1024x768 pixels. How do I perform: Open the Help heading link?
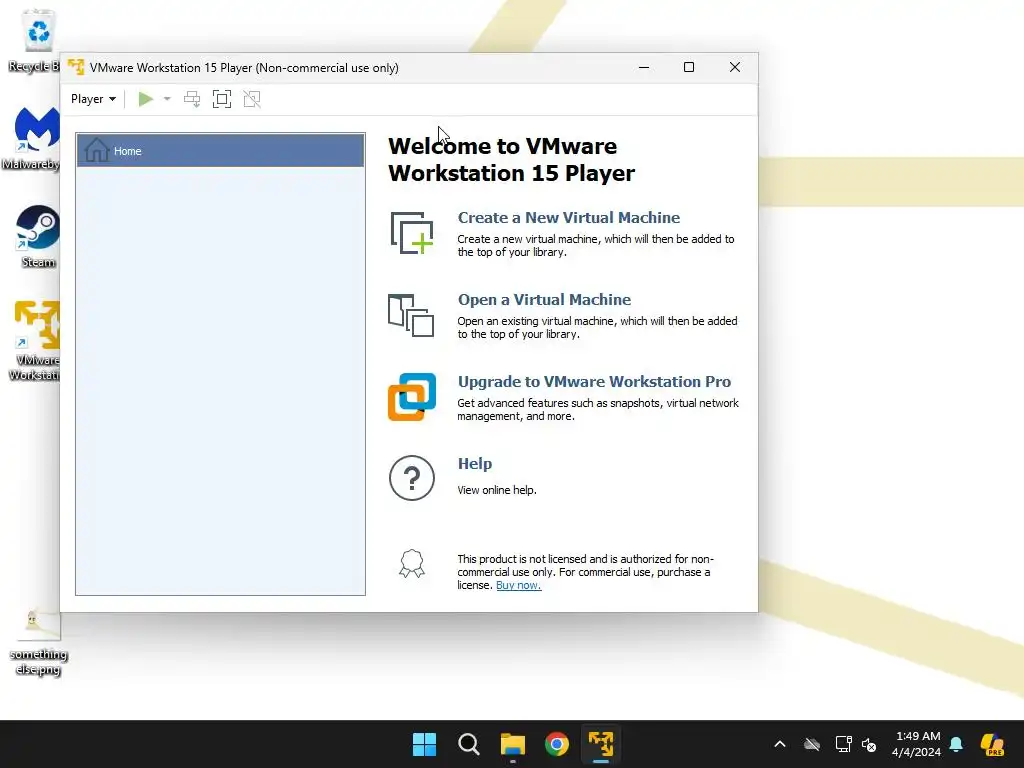pos(475,464)
